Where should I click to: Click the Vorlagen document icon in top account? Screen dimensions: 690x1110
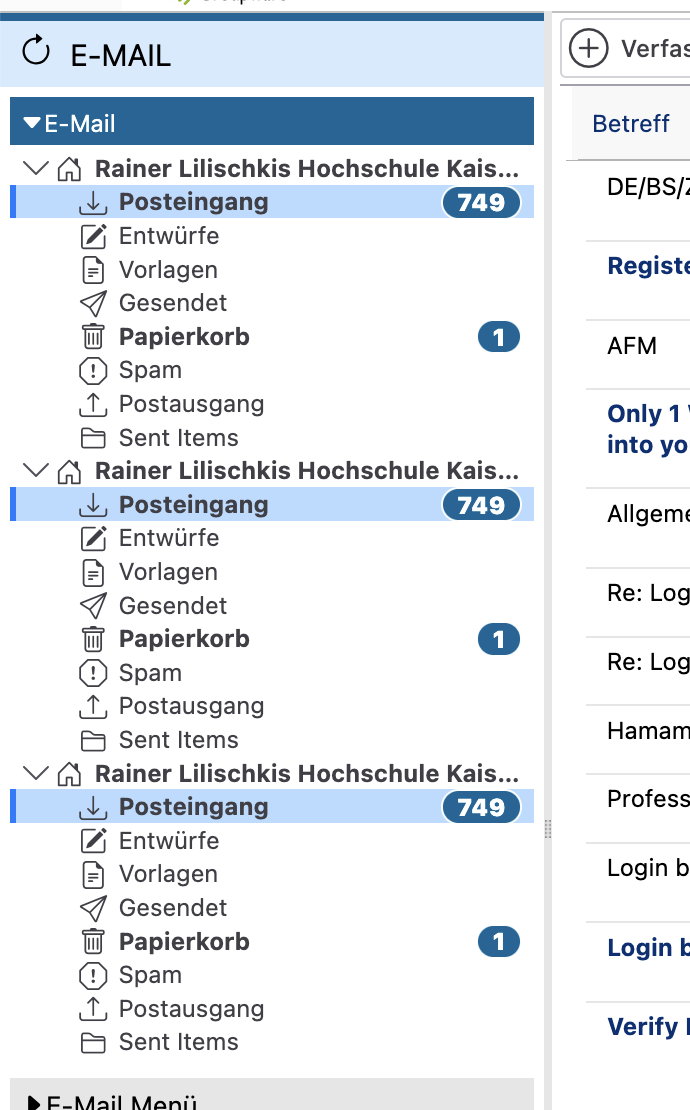(93, 270)
